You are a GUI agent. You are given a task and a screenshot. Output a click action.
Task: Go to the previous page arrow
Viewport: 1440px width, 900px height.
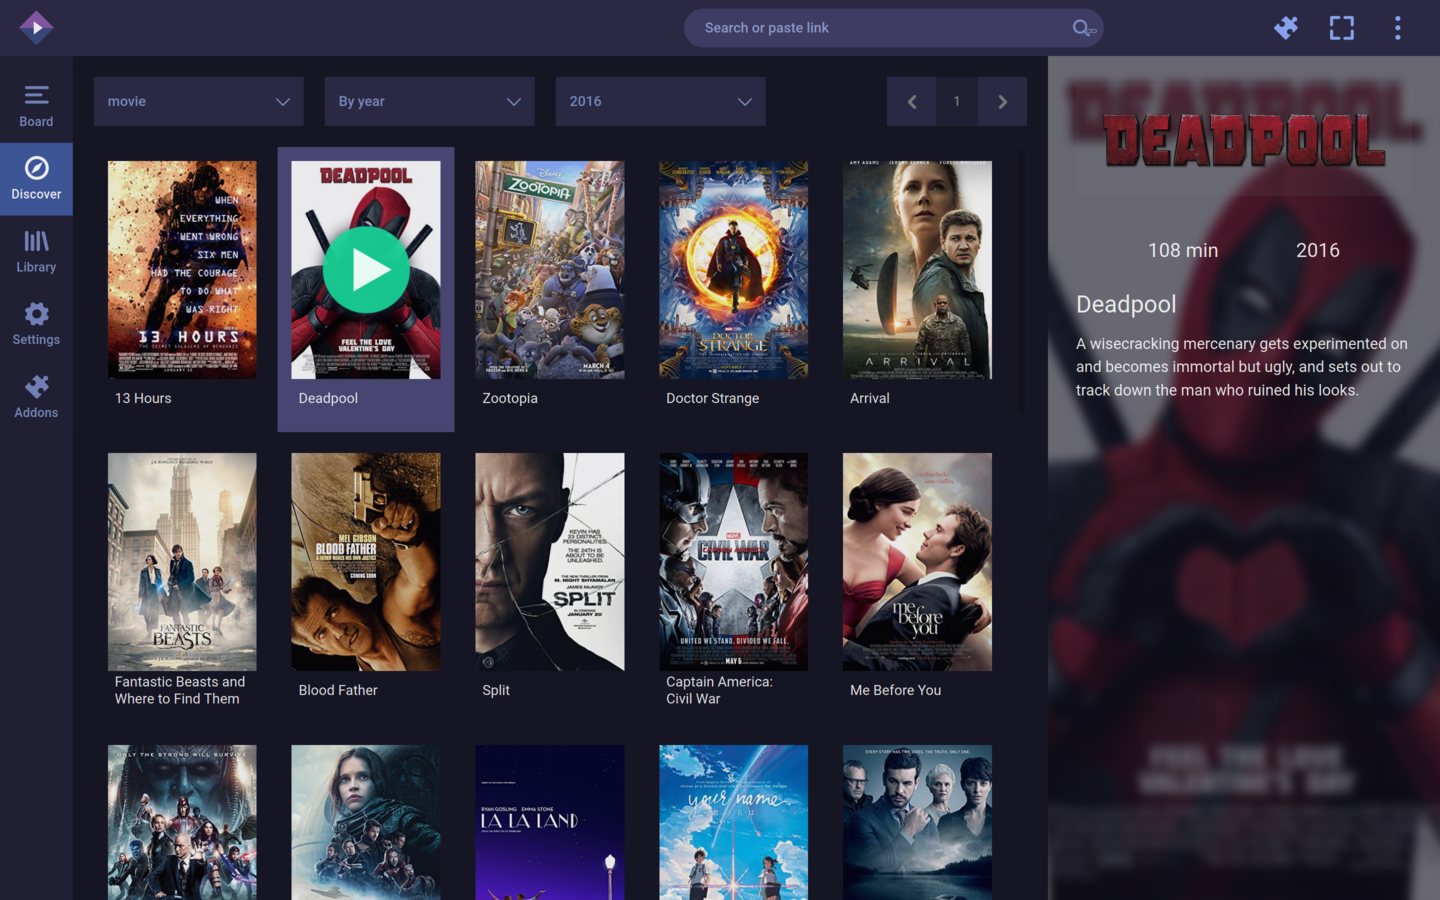pos(911,101)
